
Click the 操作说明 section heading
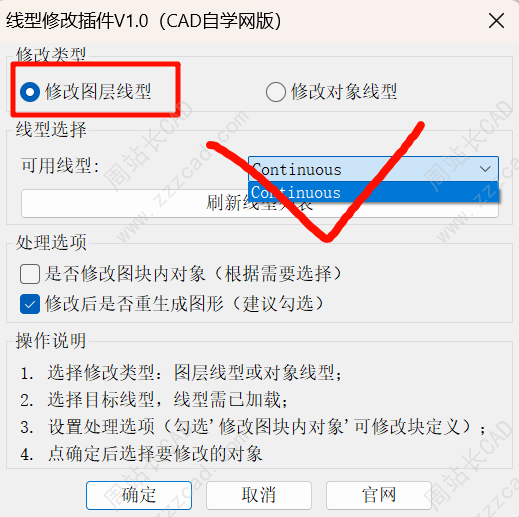point(51,341)
